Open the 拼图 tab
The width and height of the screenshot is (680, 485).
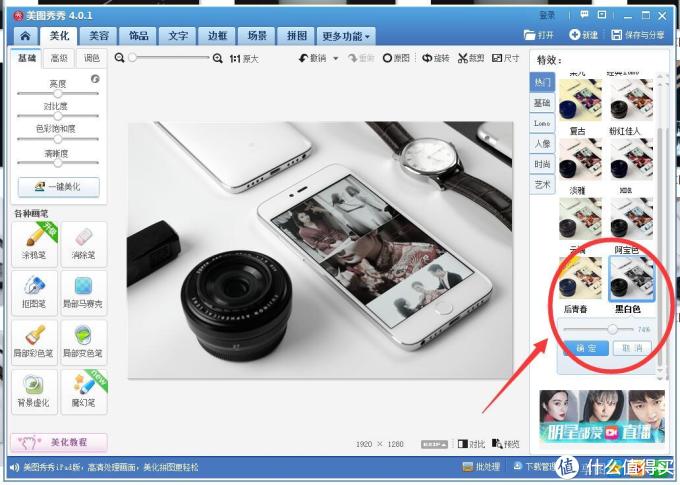(297, 36)
